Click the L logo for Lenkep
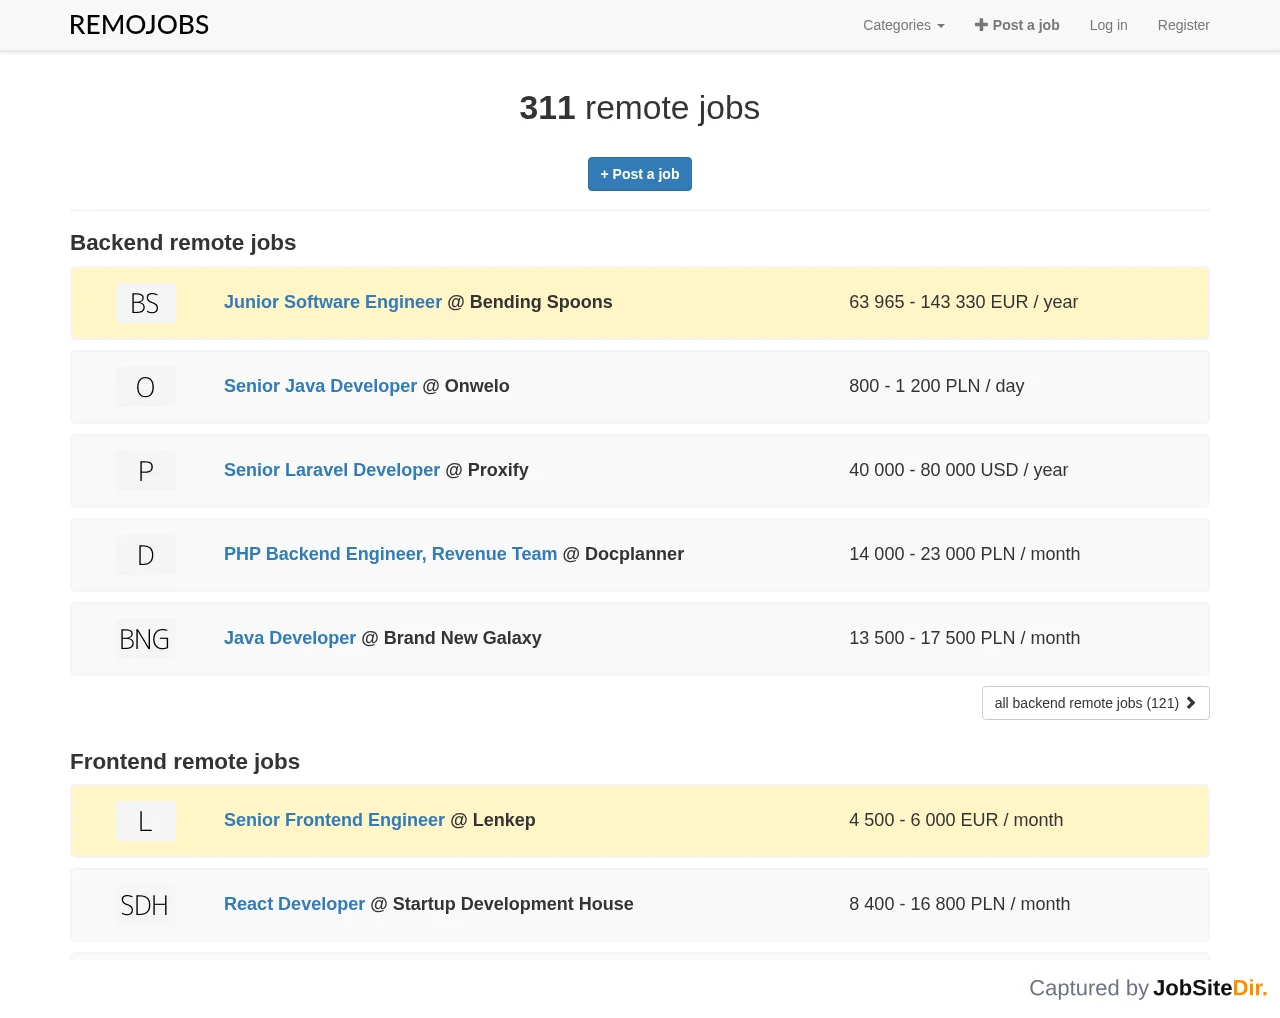The height and width of the screenshot is (1018, 1280). click(x=145, y=821)
